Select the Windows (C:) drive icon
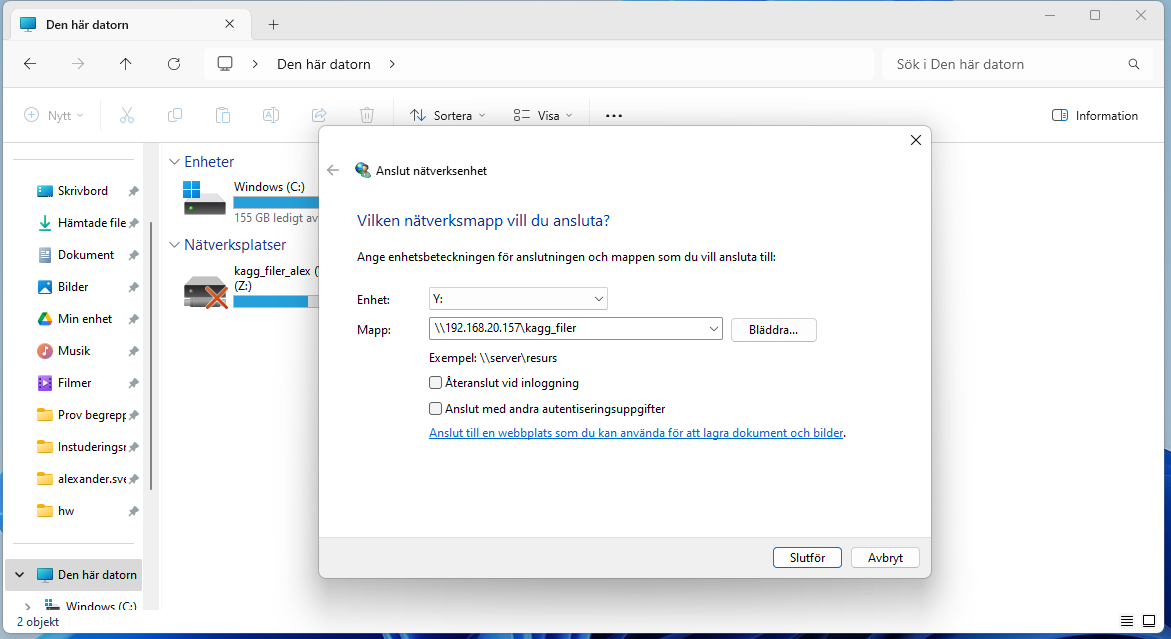The width and height of the screenshot is (1171, 639). click(205, 197)
